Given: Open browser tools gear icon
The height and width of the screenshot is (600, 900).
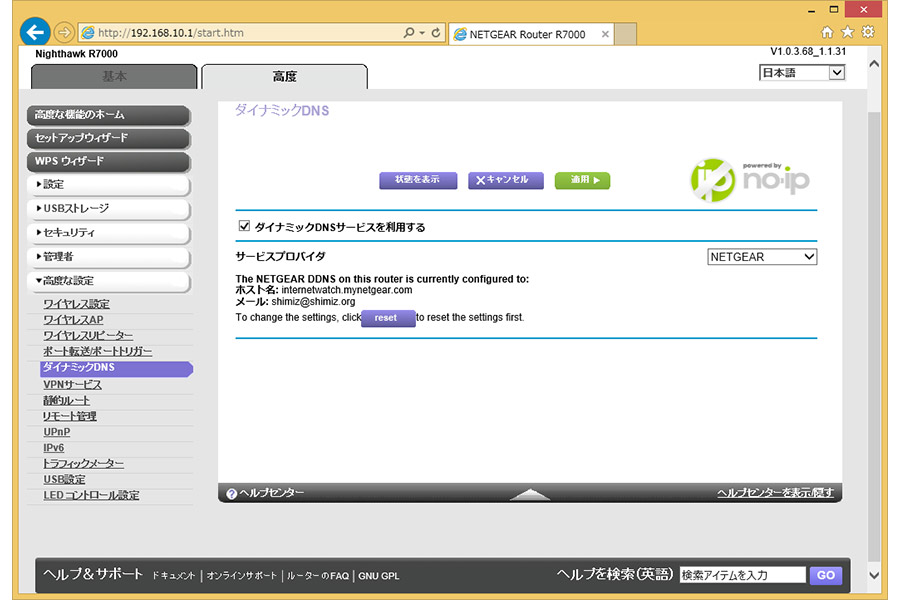Looking at the screenshot, I should click(867, 32).
